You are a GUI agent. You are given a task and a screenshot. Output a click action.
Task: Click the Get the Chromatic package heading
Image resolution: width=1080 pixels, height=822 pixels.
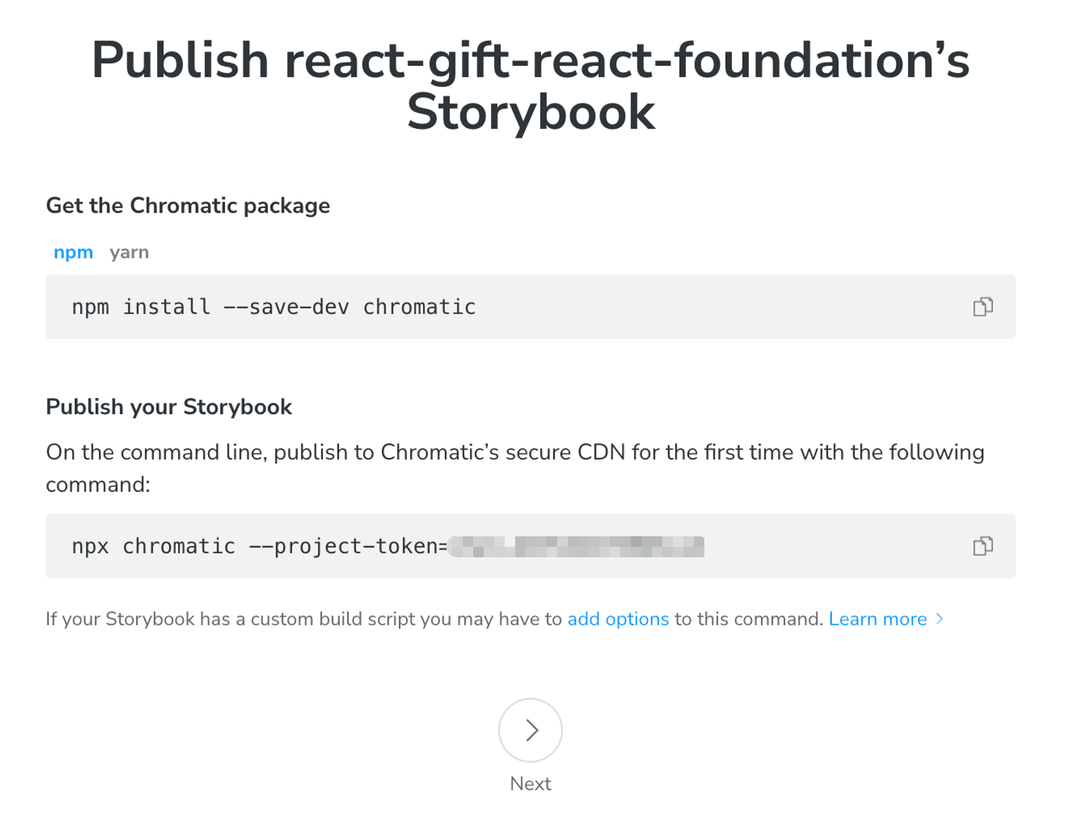pyautogui.click(x=188, y=206)
